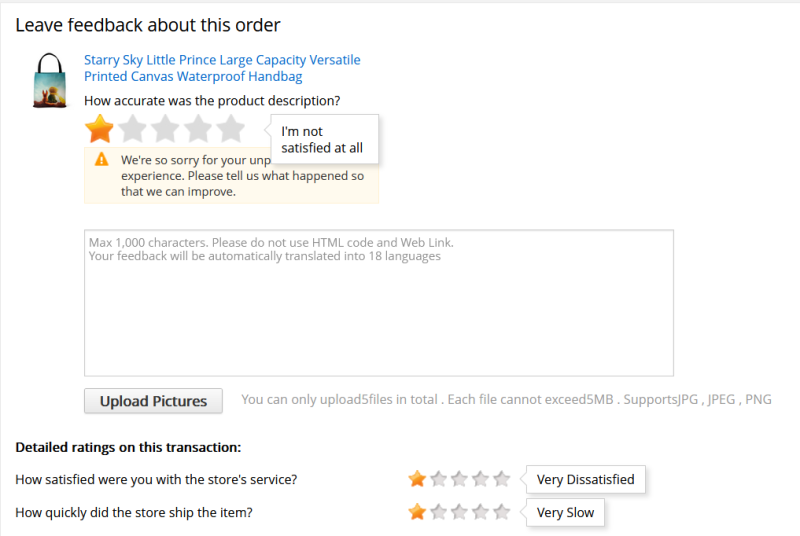Rate product description accuracy five stars
This screenshot has width=800, height=536.
tap(231, 129)
